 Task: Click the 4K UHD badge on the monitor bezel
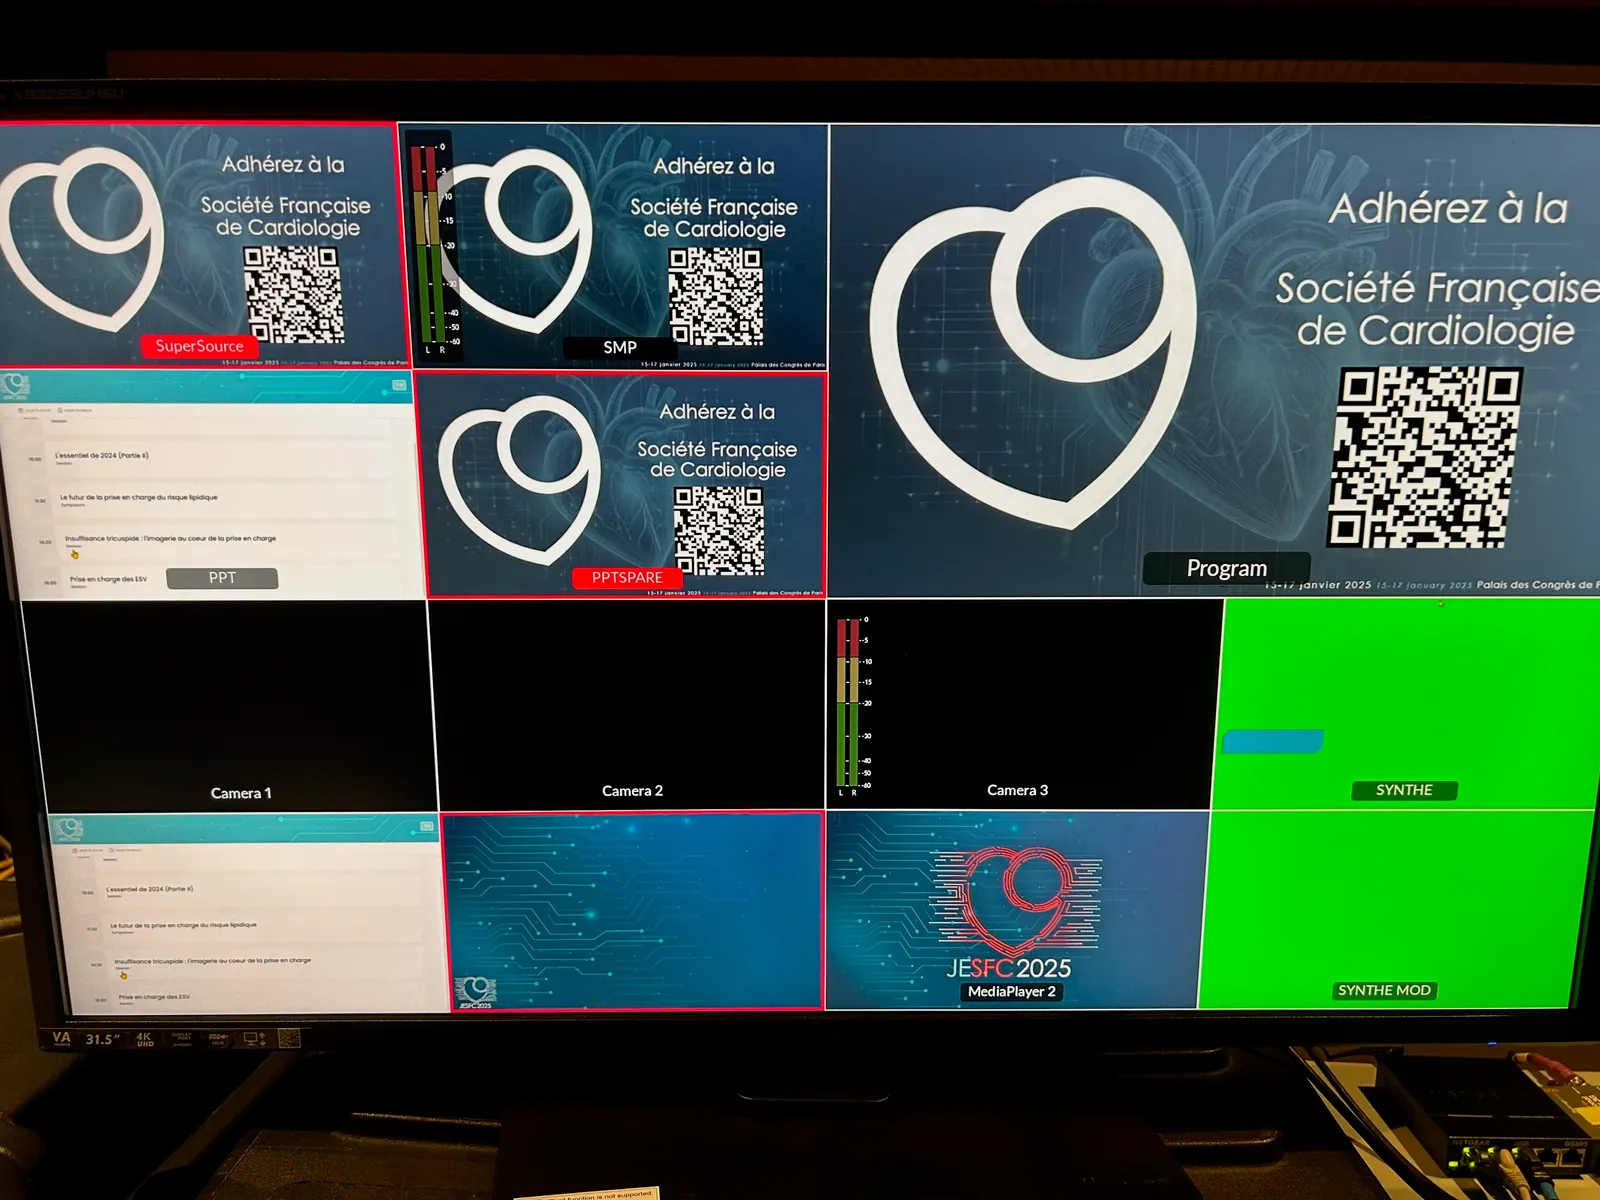[145, 1039]
